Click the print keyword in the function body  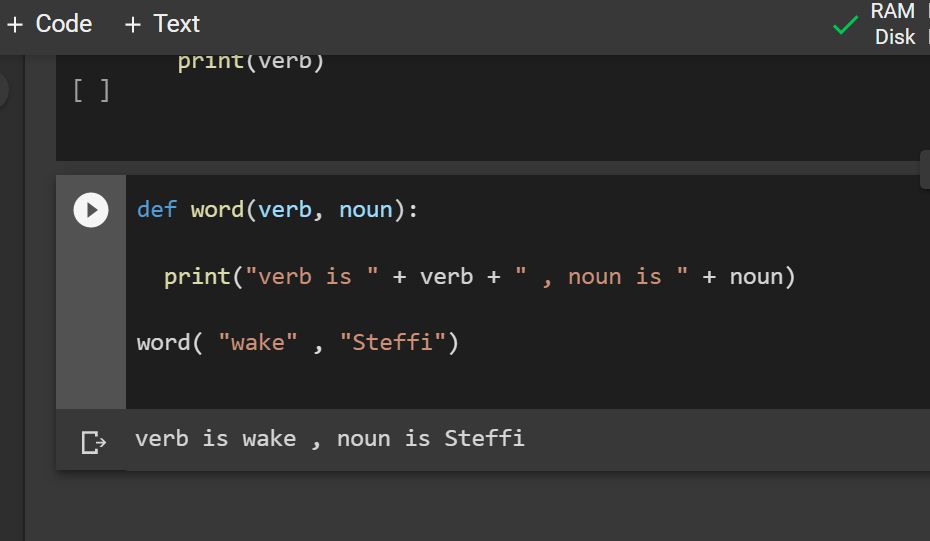[197, 277]
